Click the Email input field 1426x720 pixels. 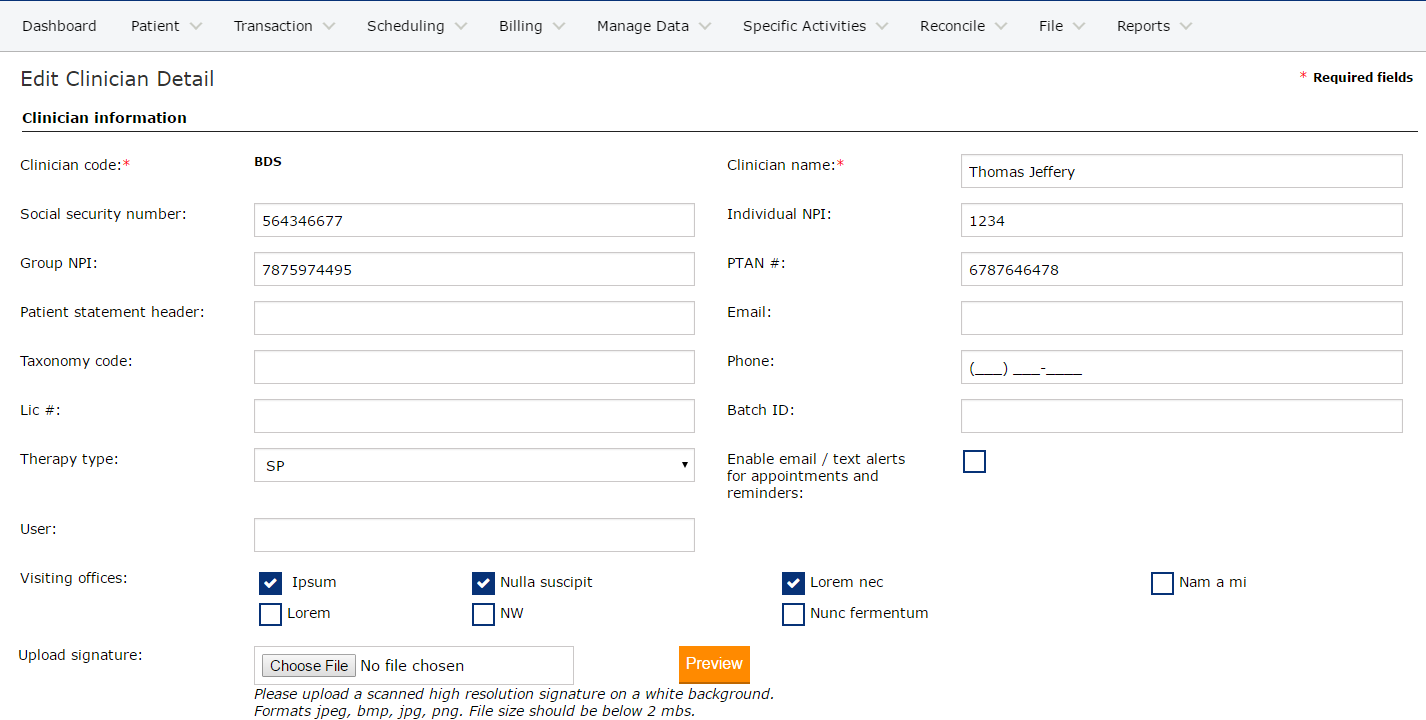point(1181,318)
